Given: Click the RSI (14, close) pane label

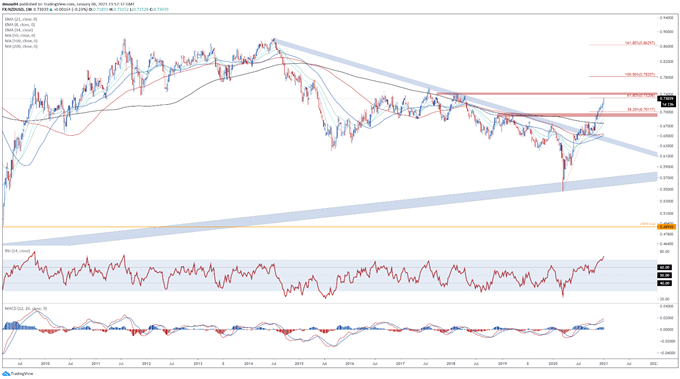Looking at the screenshot, I should point(17,251).
